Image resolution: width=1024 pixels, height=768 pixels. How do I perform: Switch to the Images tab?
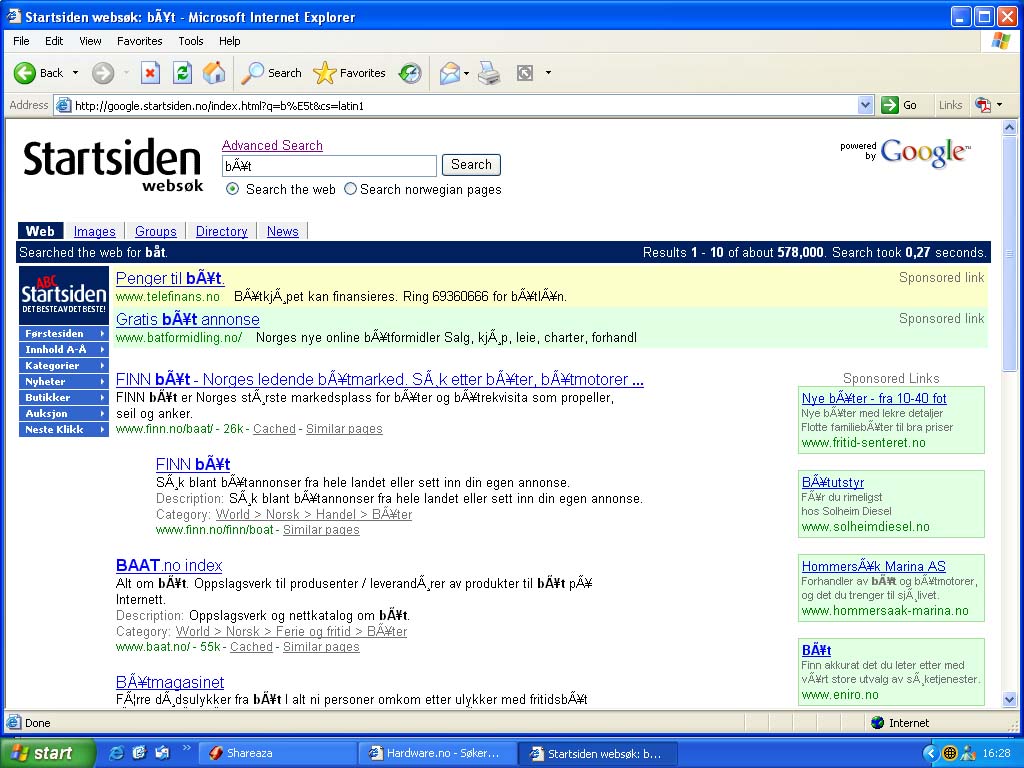click(x=95, y=231)
